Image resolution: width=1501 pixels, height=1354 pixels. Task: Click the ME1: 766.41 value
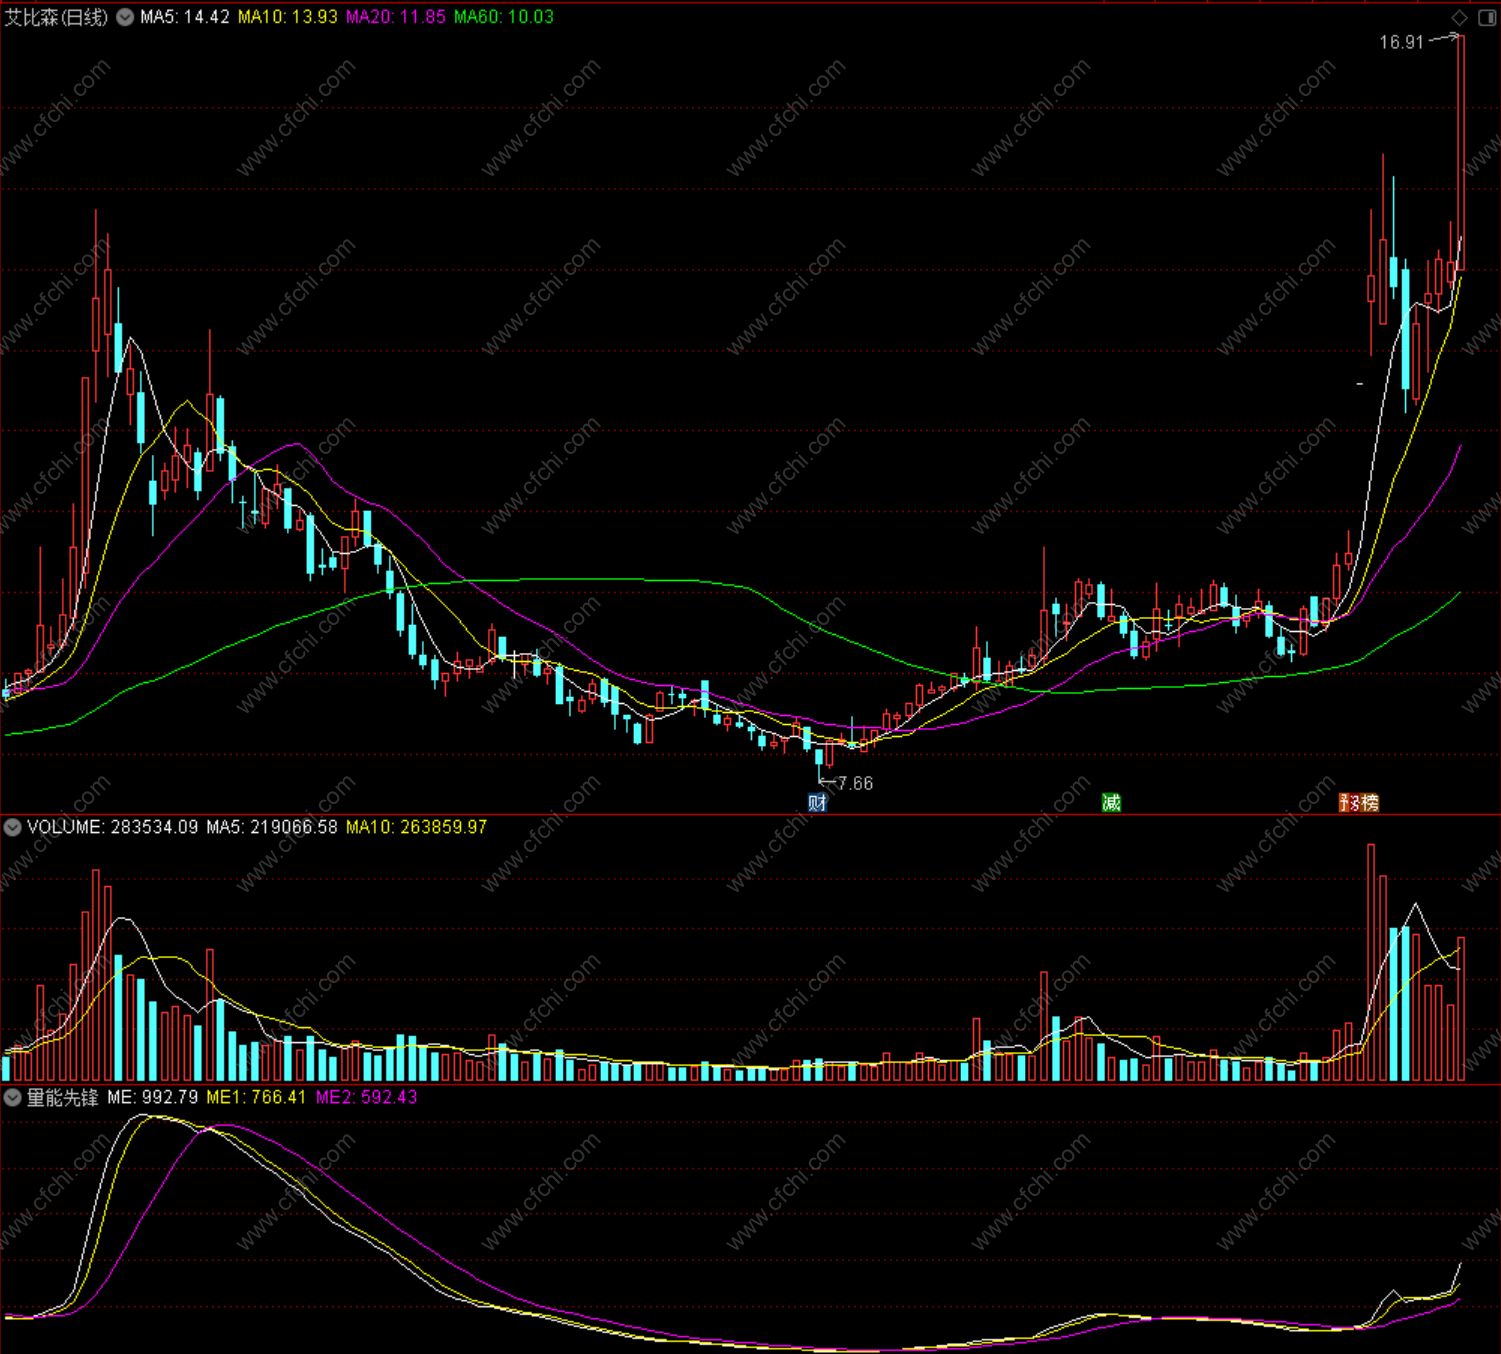[x=256, y=1097]
